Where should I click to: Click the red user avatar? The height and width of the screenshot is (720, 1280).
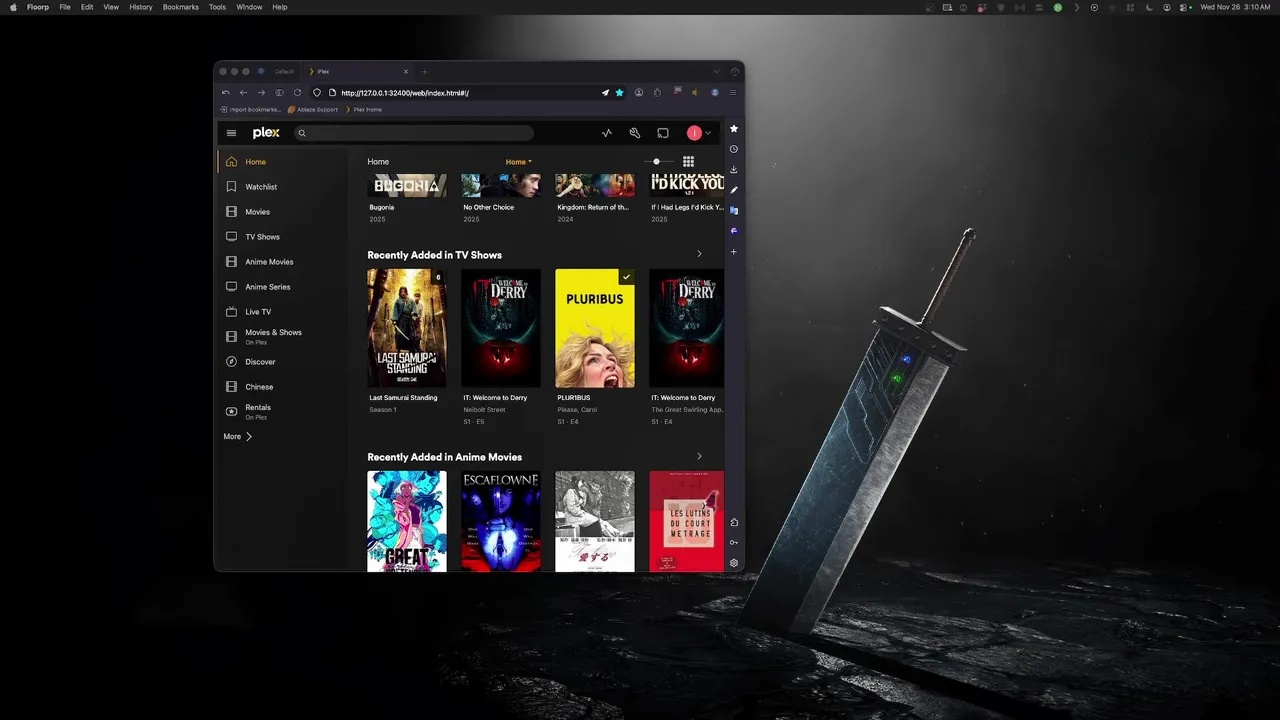coord(694,133)
